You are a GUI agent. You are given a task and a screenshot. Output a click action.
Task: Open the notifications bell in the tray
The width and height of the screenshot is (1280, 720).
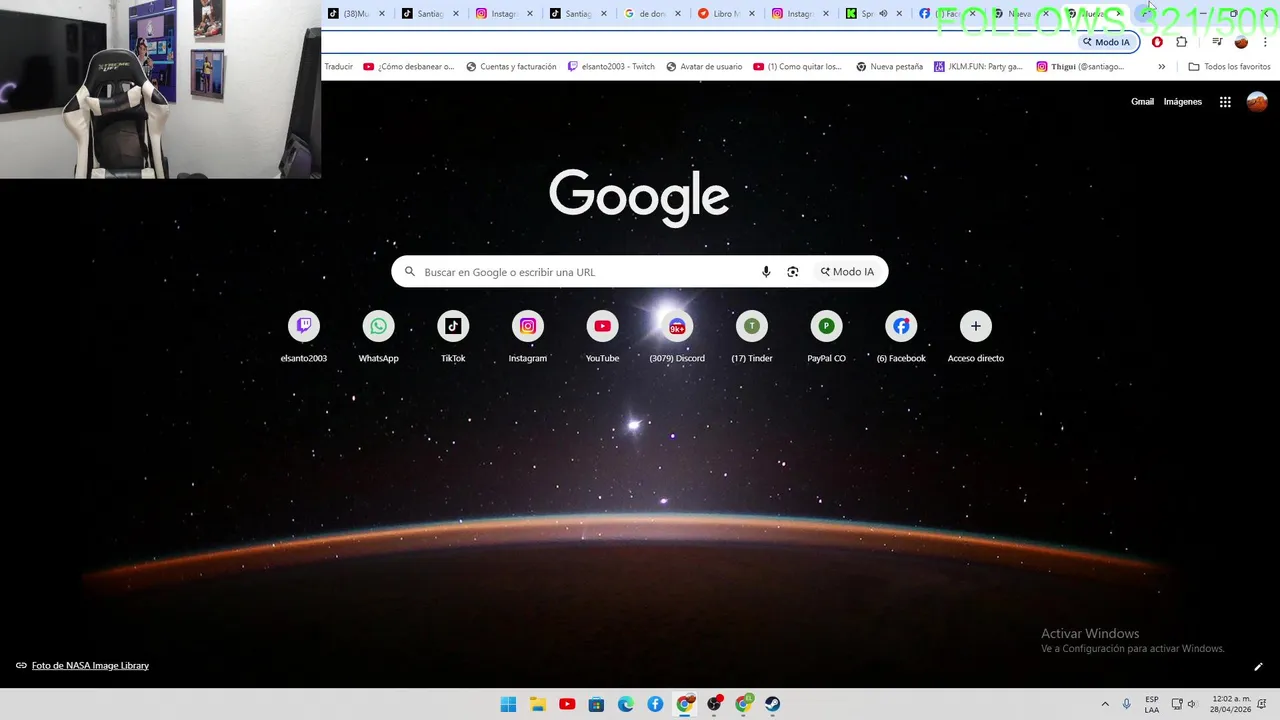click(x=1262, y=704)
